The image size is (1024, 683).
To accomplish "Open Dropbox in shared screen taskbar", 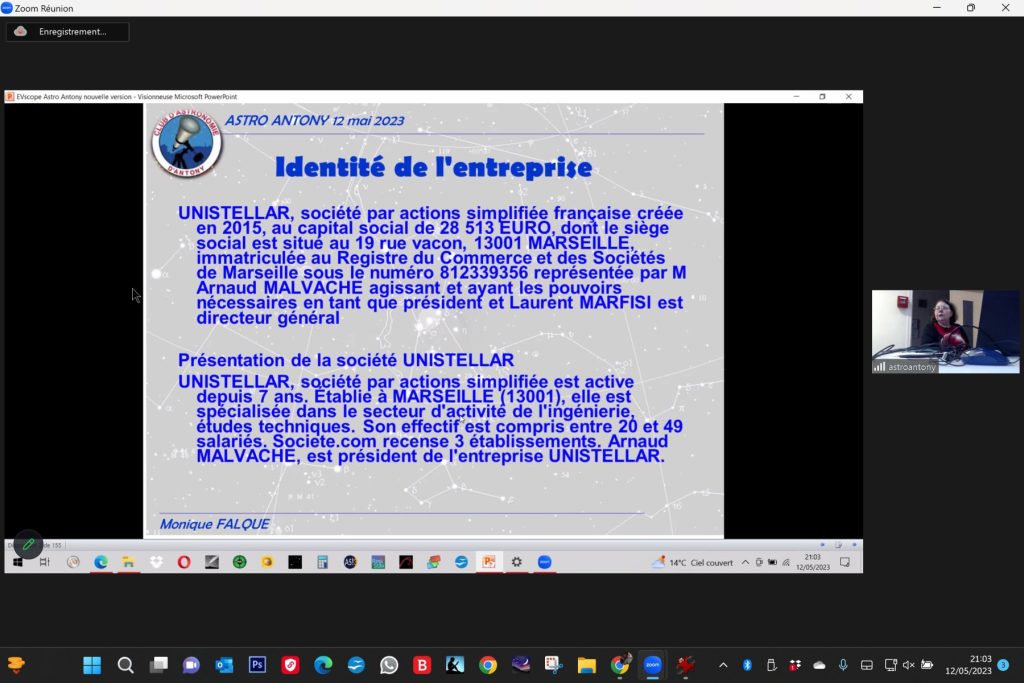I will 156,562.
